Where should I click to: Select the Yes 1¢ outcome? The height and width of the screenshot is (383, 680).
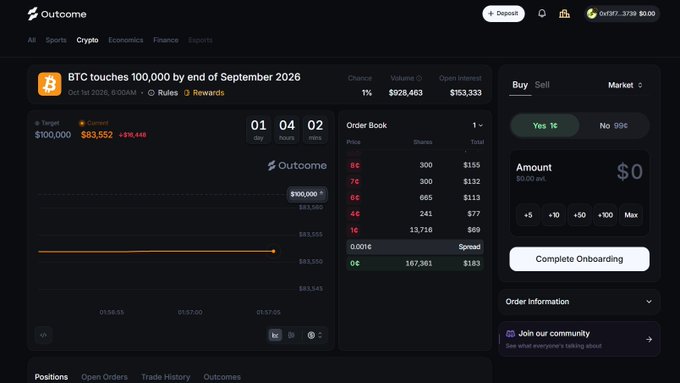[x=545, y=125]
